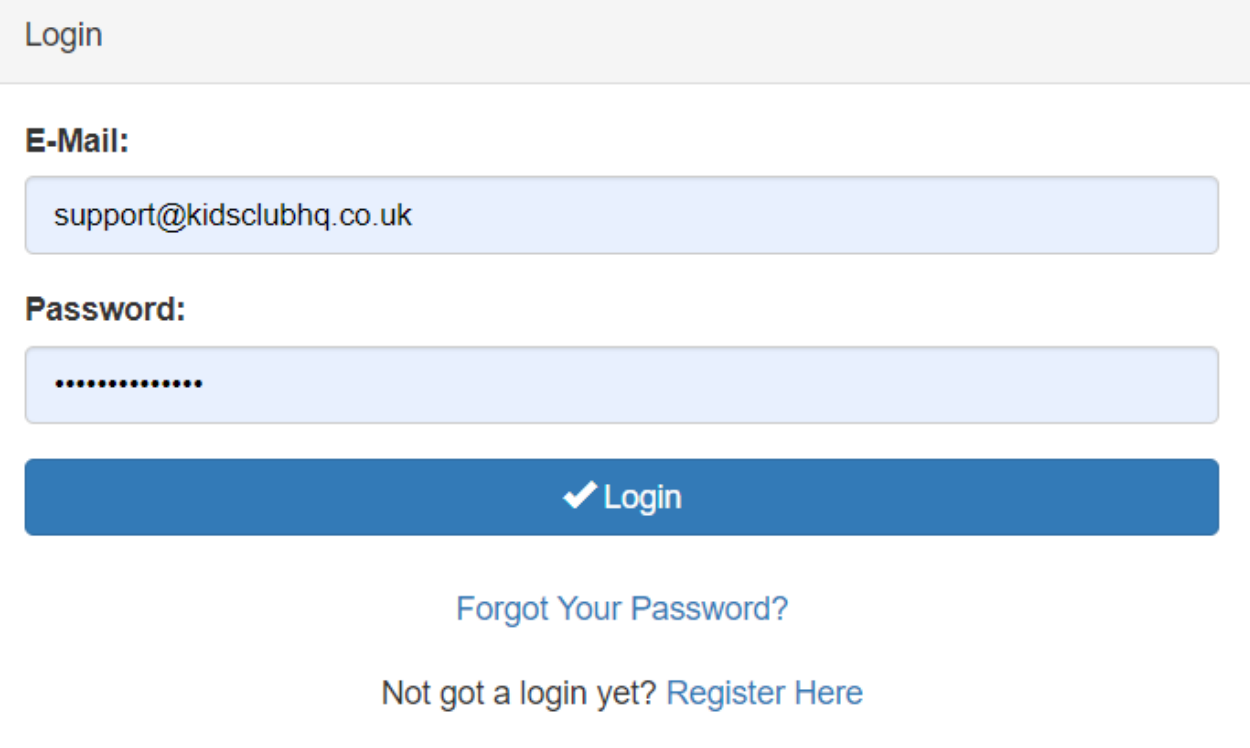Click the gray Login header bar
The height and width of the screenshot is (748, 1250).
click(x=625, y=41)
